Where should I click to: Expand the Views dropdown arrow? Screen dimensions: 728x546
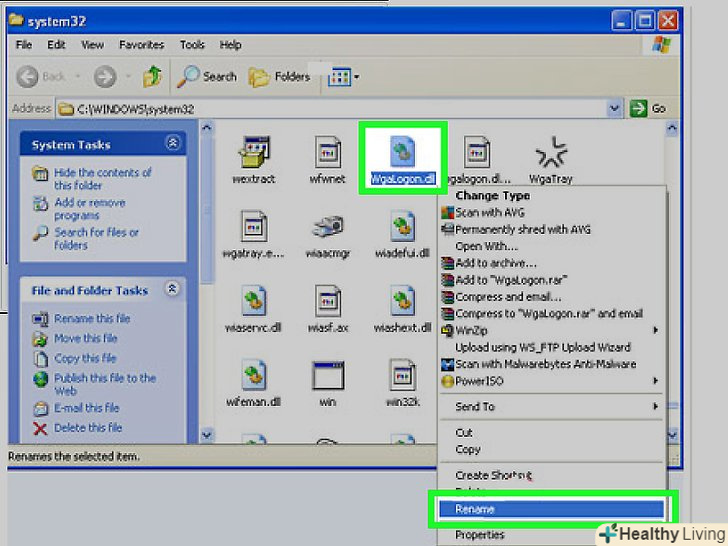[x=357, y=77]
